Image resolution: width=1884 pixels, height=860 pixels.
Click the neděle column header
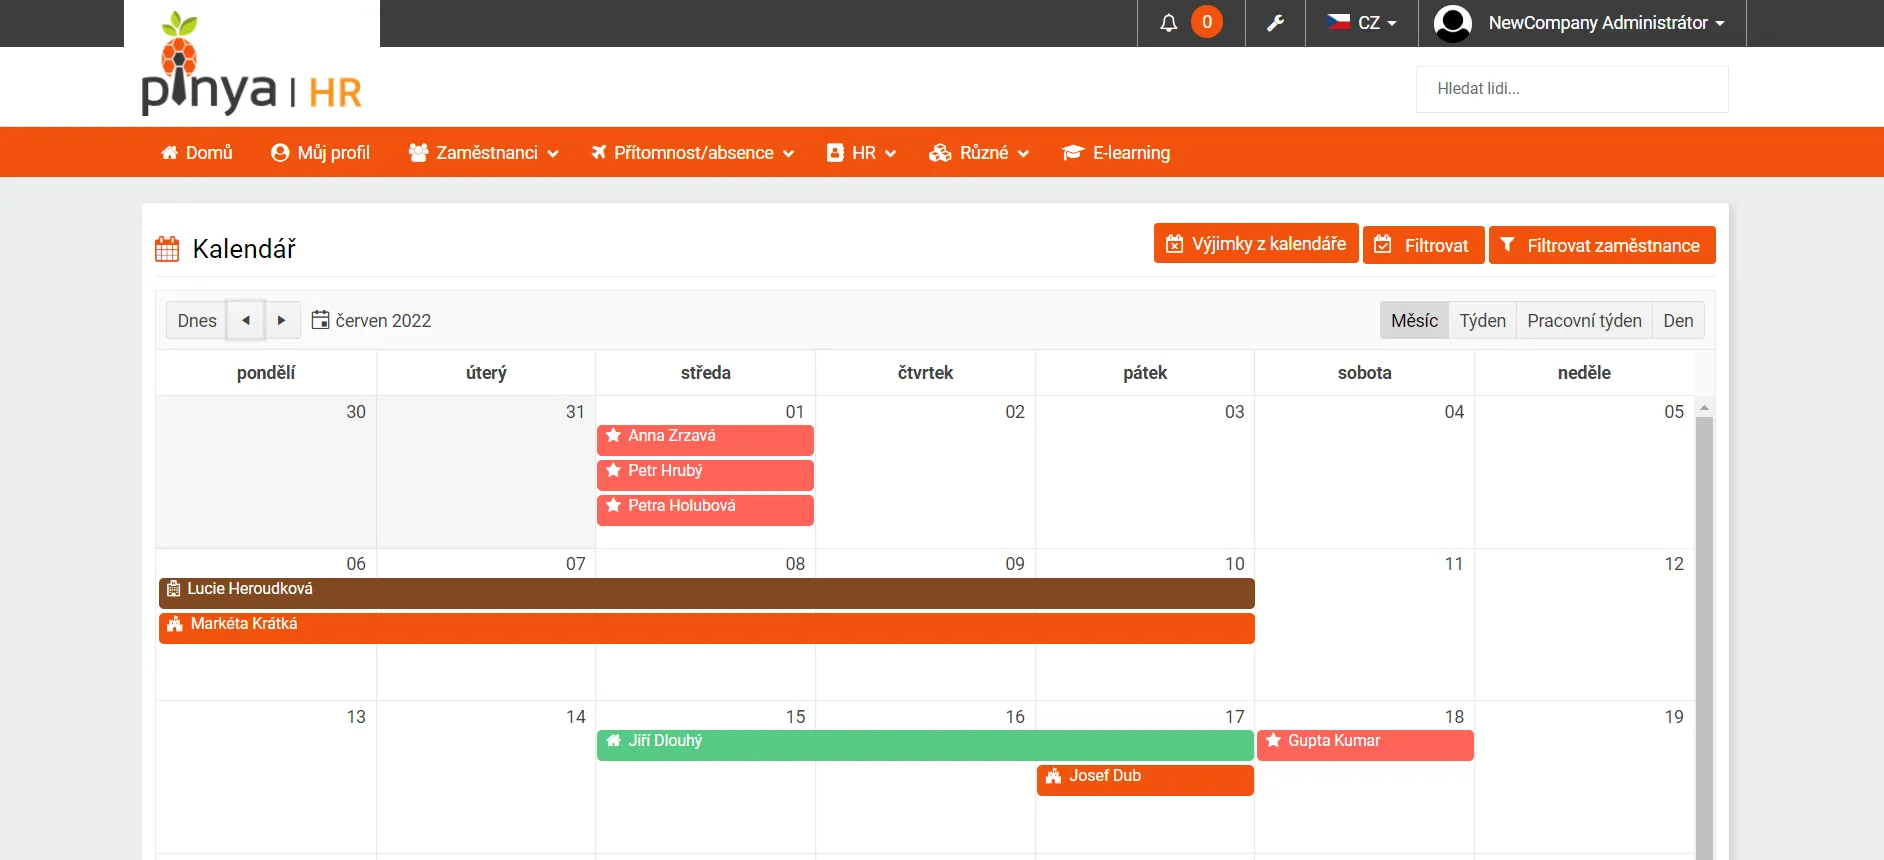point(1584,373)
